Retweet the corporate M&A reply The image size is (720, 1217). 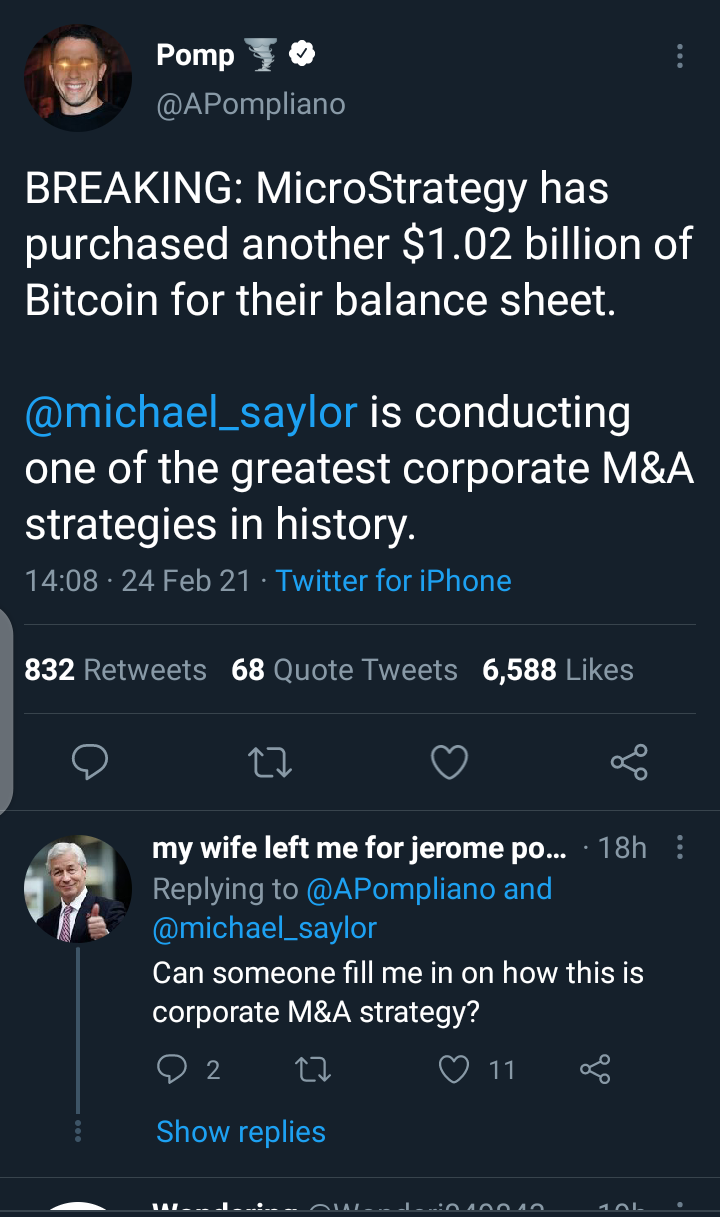[315, 1070]
